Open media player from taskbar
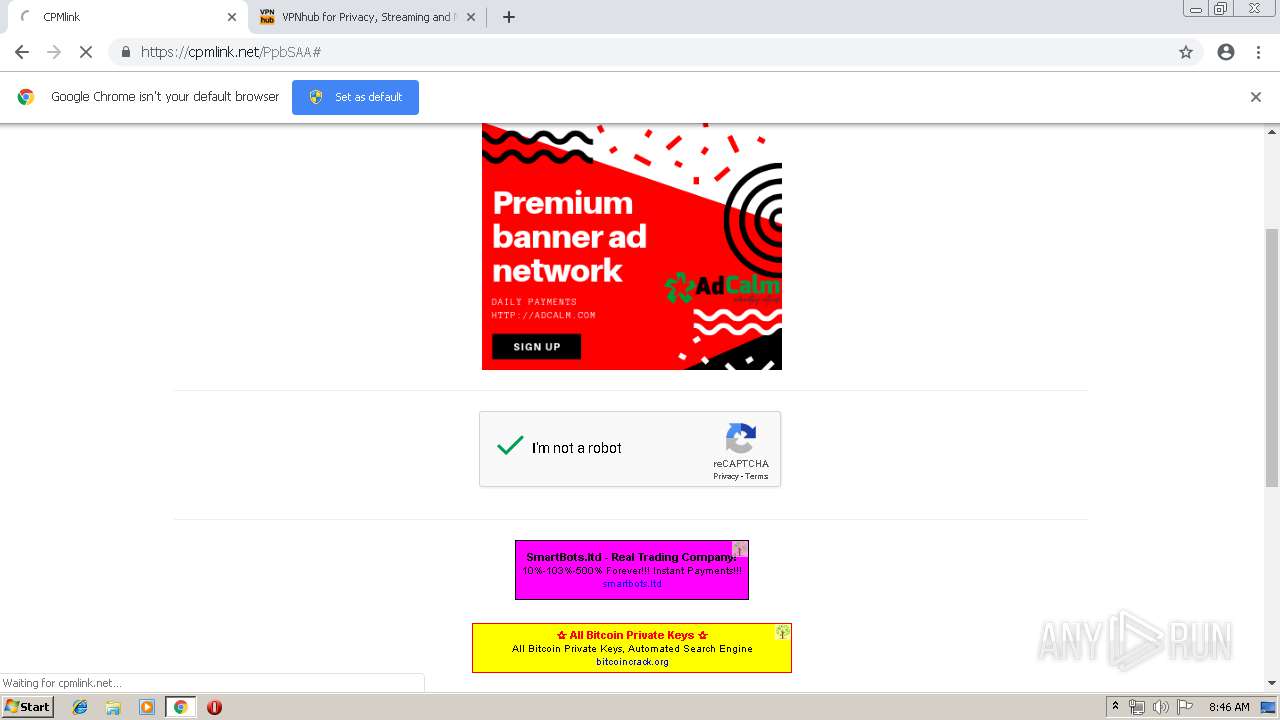Image resolution: width=1280 pixels, height=720 pixels. coord(147,707)
